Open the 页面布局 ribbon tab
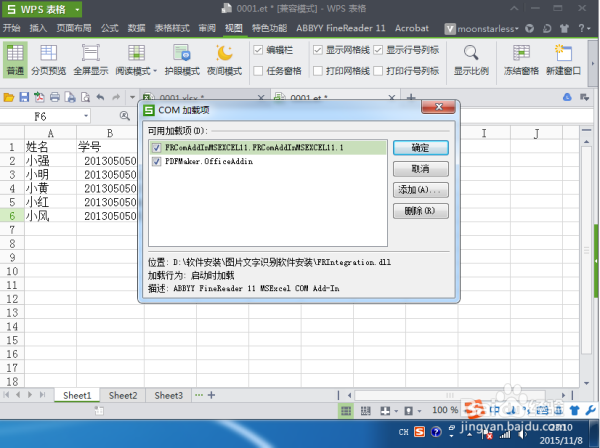The height and width of the screenshot is (448, 600). pyautogui.click(x=74, y=28)
